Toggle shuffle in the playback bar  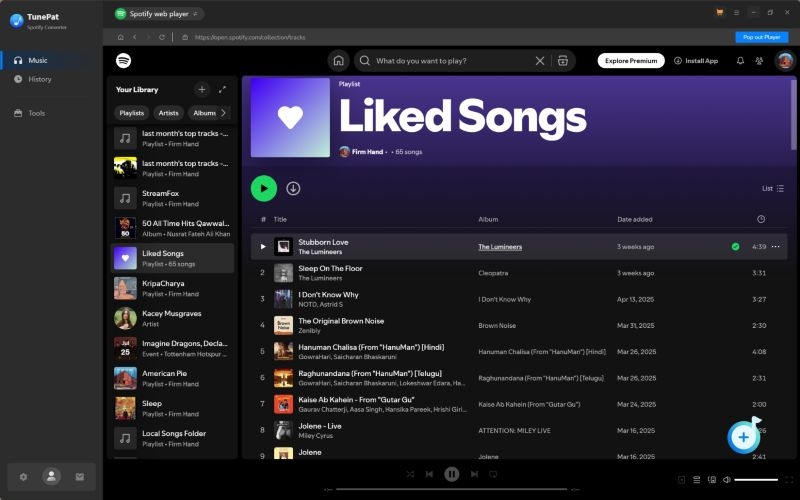(410, 474)
